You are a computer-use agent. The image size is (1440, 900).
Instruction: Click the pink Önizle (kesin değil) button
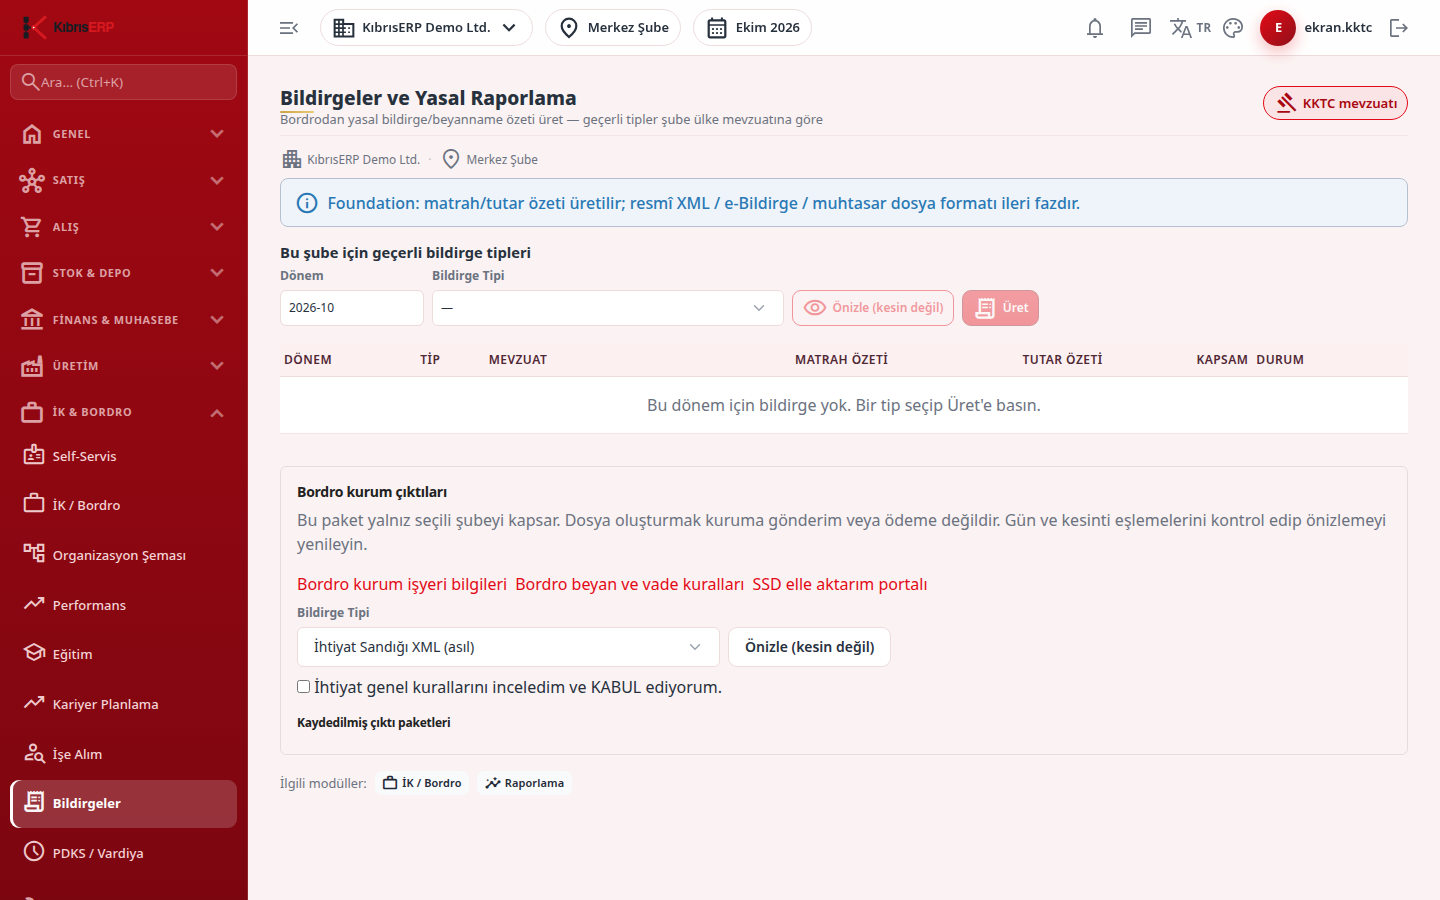tap(873, 308)
